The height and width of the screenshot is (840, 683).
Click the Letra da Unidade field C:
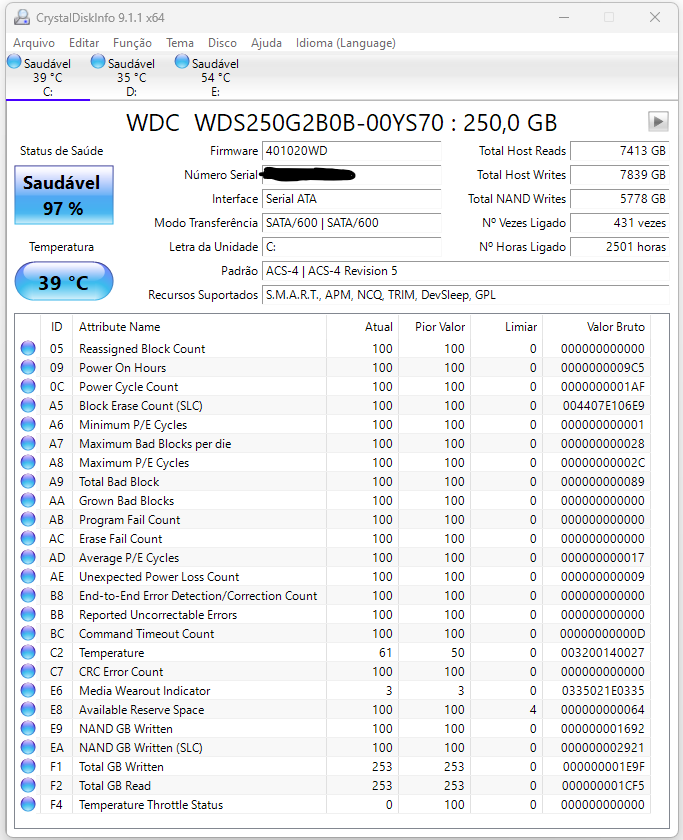click(x=351, y=247)
